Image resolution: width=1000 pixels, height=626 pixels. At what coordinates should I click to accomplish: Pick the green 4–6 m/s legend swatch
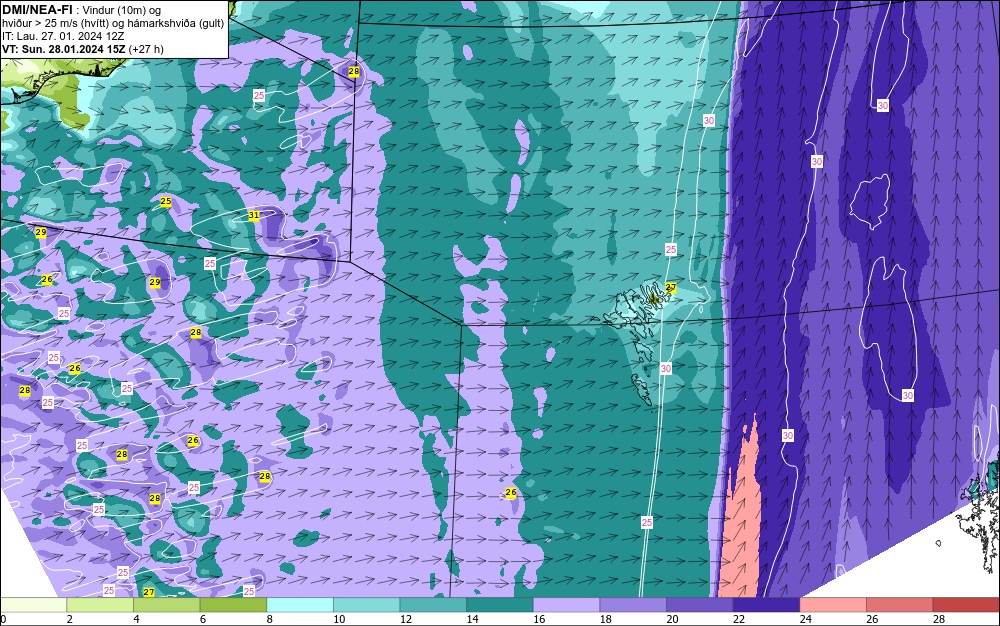click(x=166, y=605)
